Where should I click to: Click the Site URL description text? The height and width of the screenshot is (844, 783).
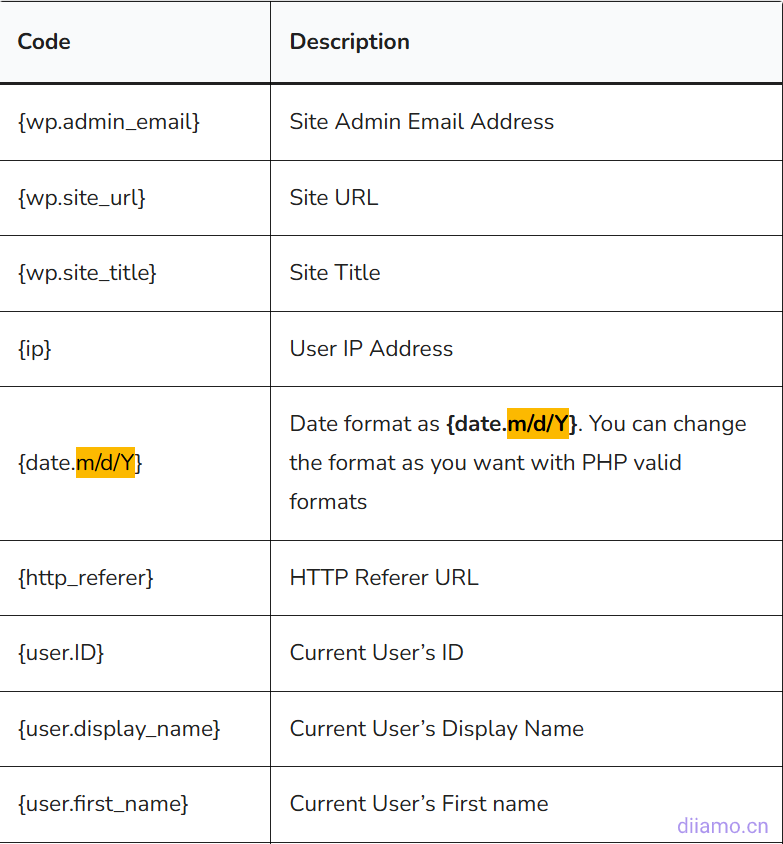(x=333, y=198)
